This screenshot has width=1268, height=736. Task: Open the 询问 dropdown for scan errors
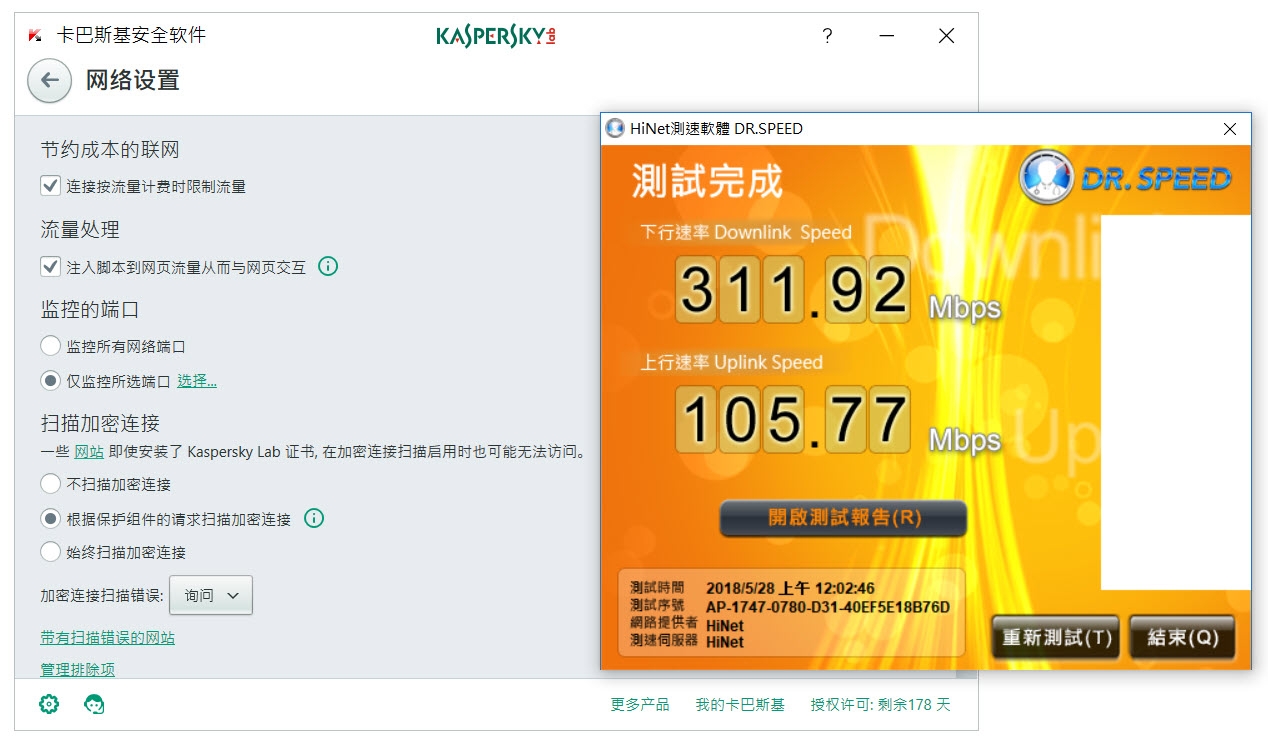tap(211, 595)
